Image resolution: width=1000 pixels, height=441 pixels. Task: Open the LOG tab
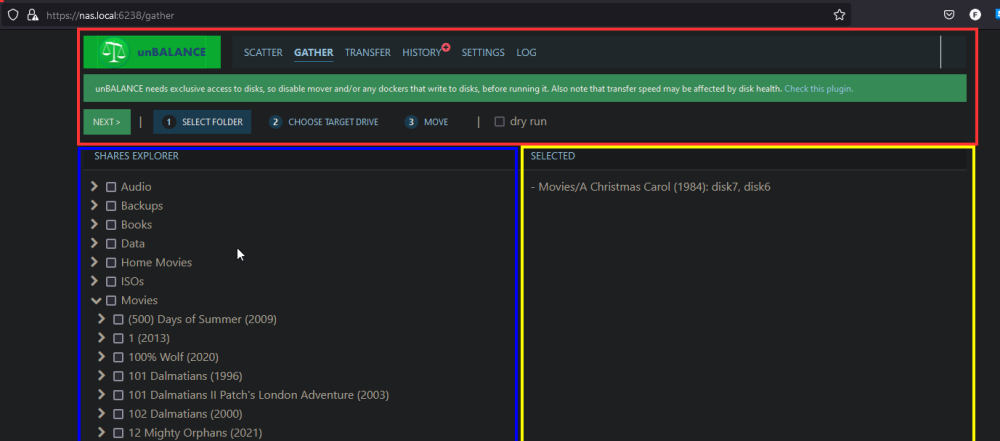[526, 52]
